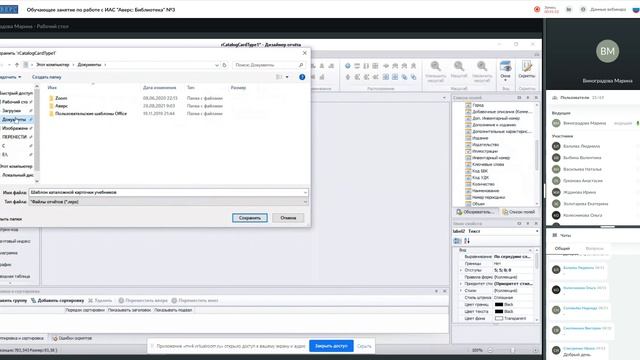Screen dimensions: 640x360
Task: Select Документы in the navigation pane
Action: pyautogui.click(x=14, y=120)
